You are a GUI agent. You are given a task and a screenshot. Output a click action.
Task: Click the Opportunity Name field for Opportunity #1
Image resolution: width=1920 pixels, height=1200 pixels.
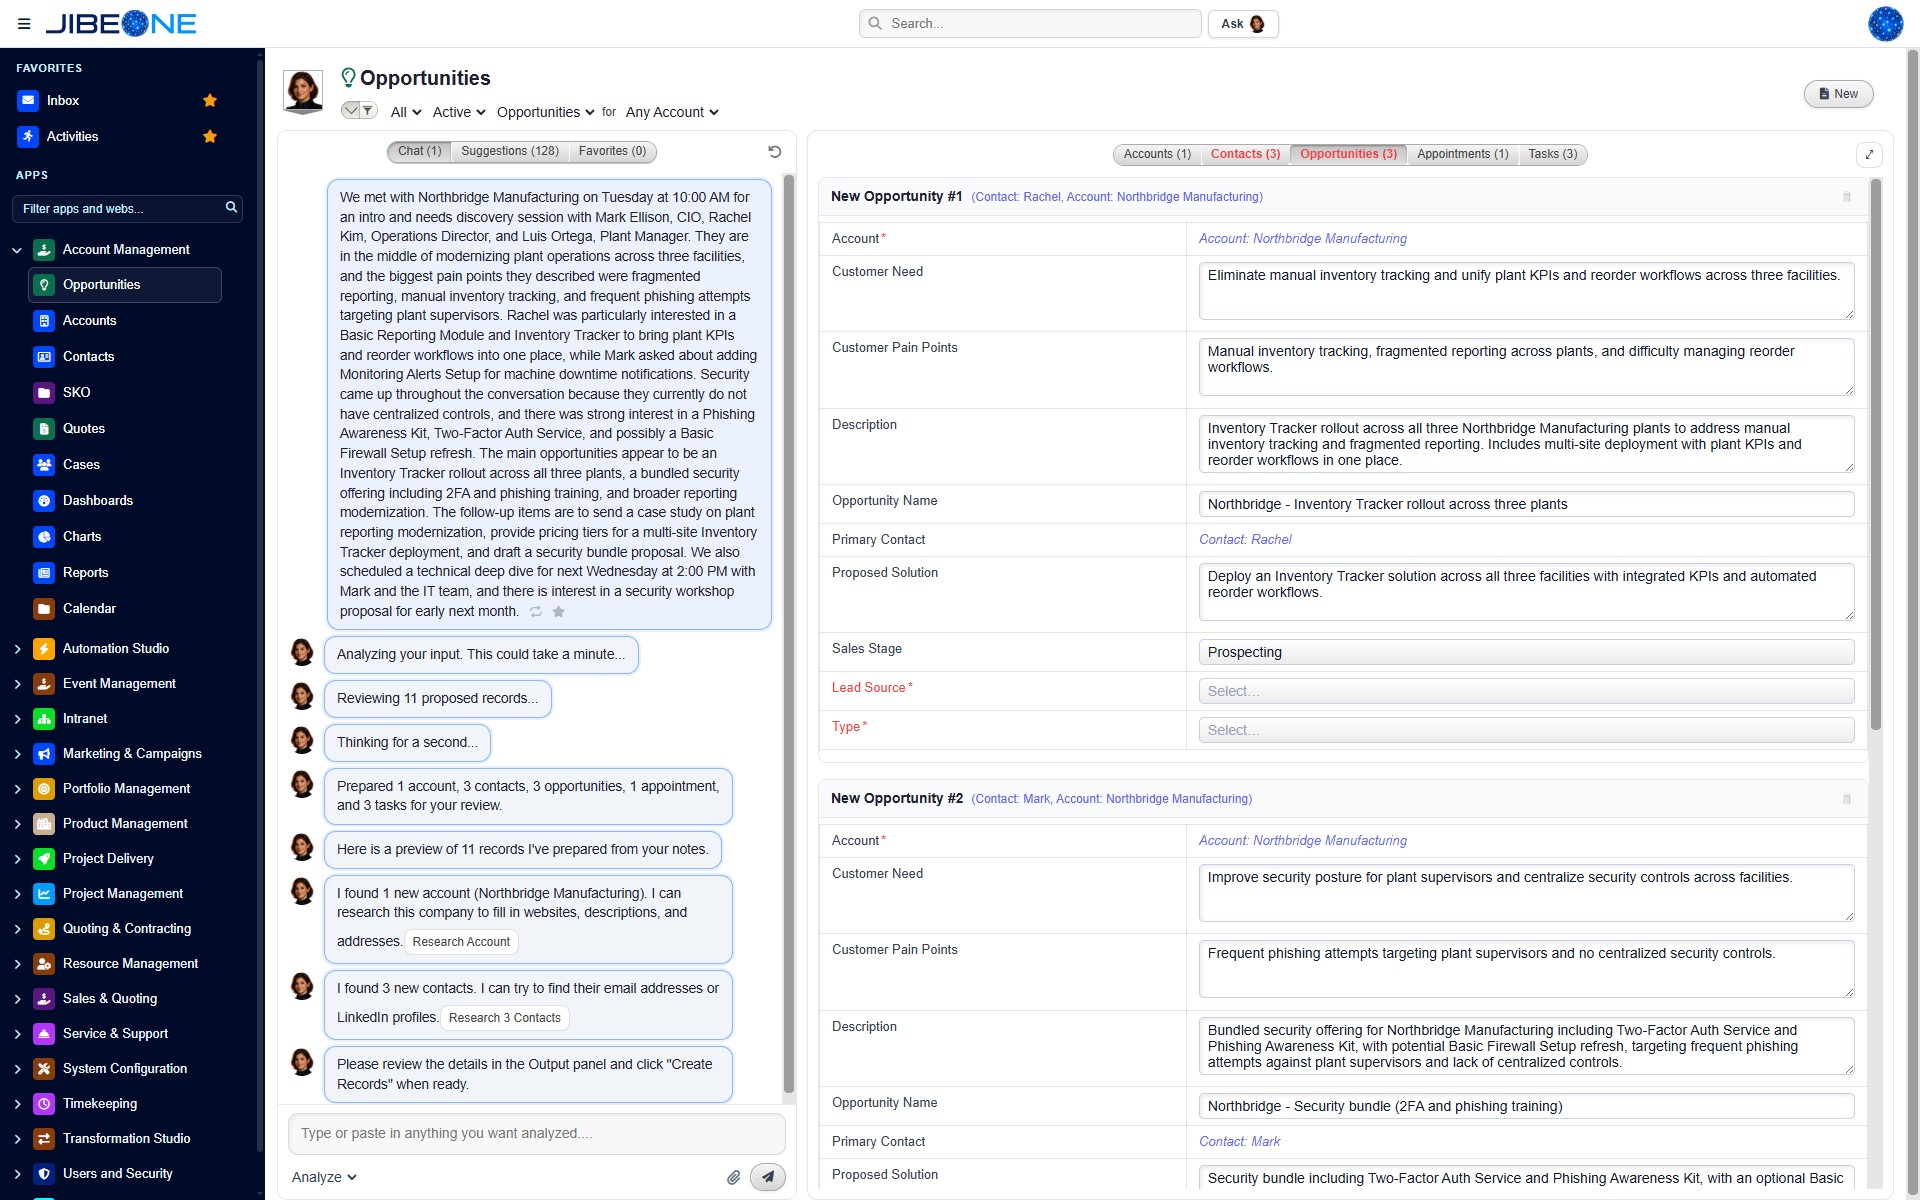click(1526, 504)
